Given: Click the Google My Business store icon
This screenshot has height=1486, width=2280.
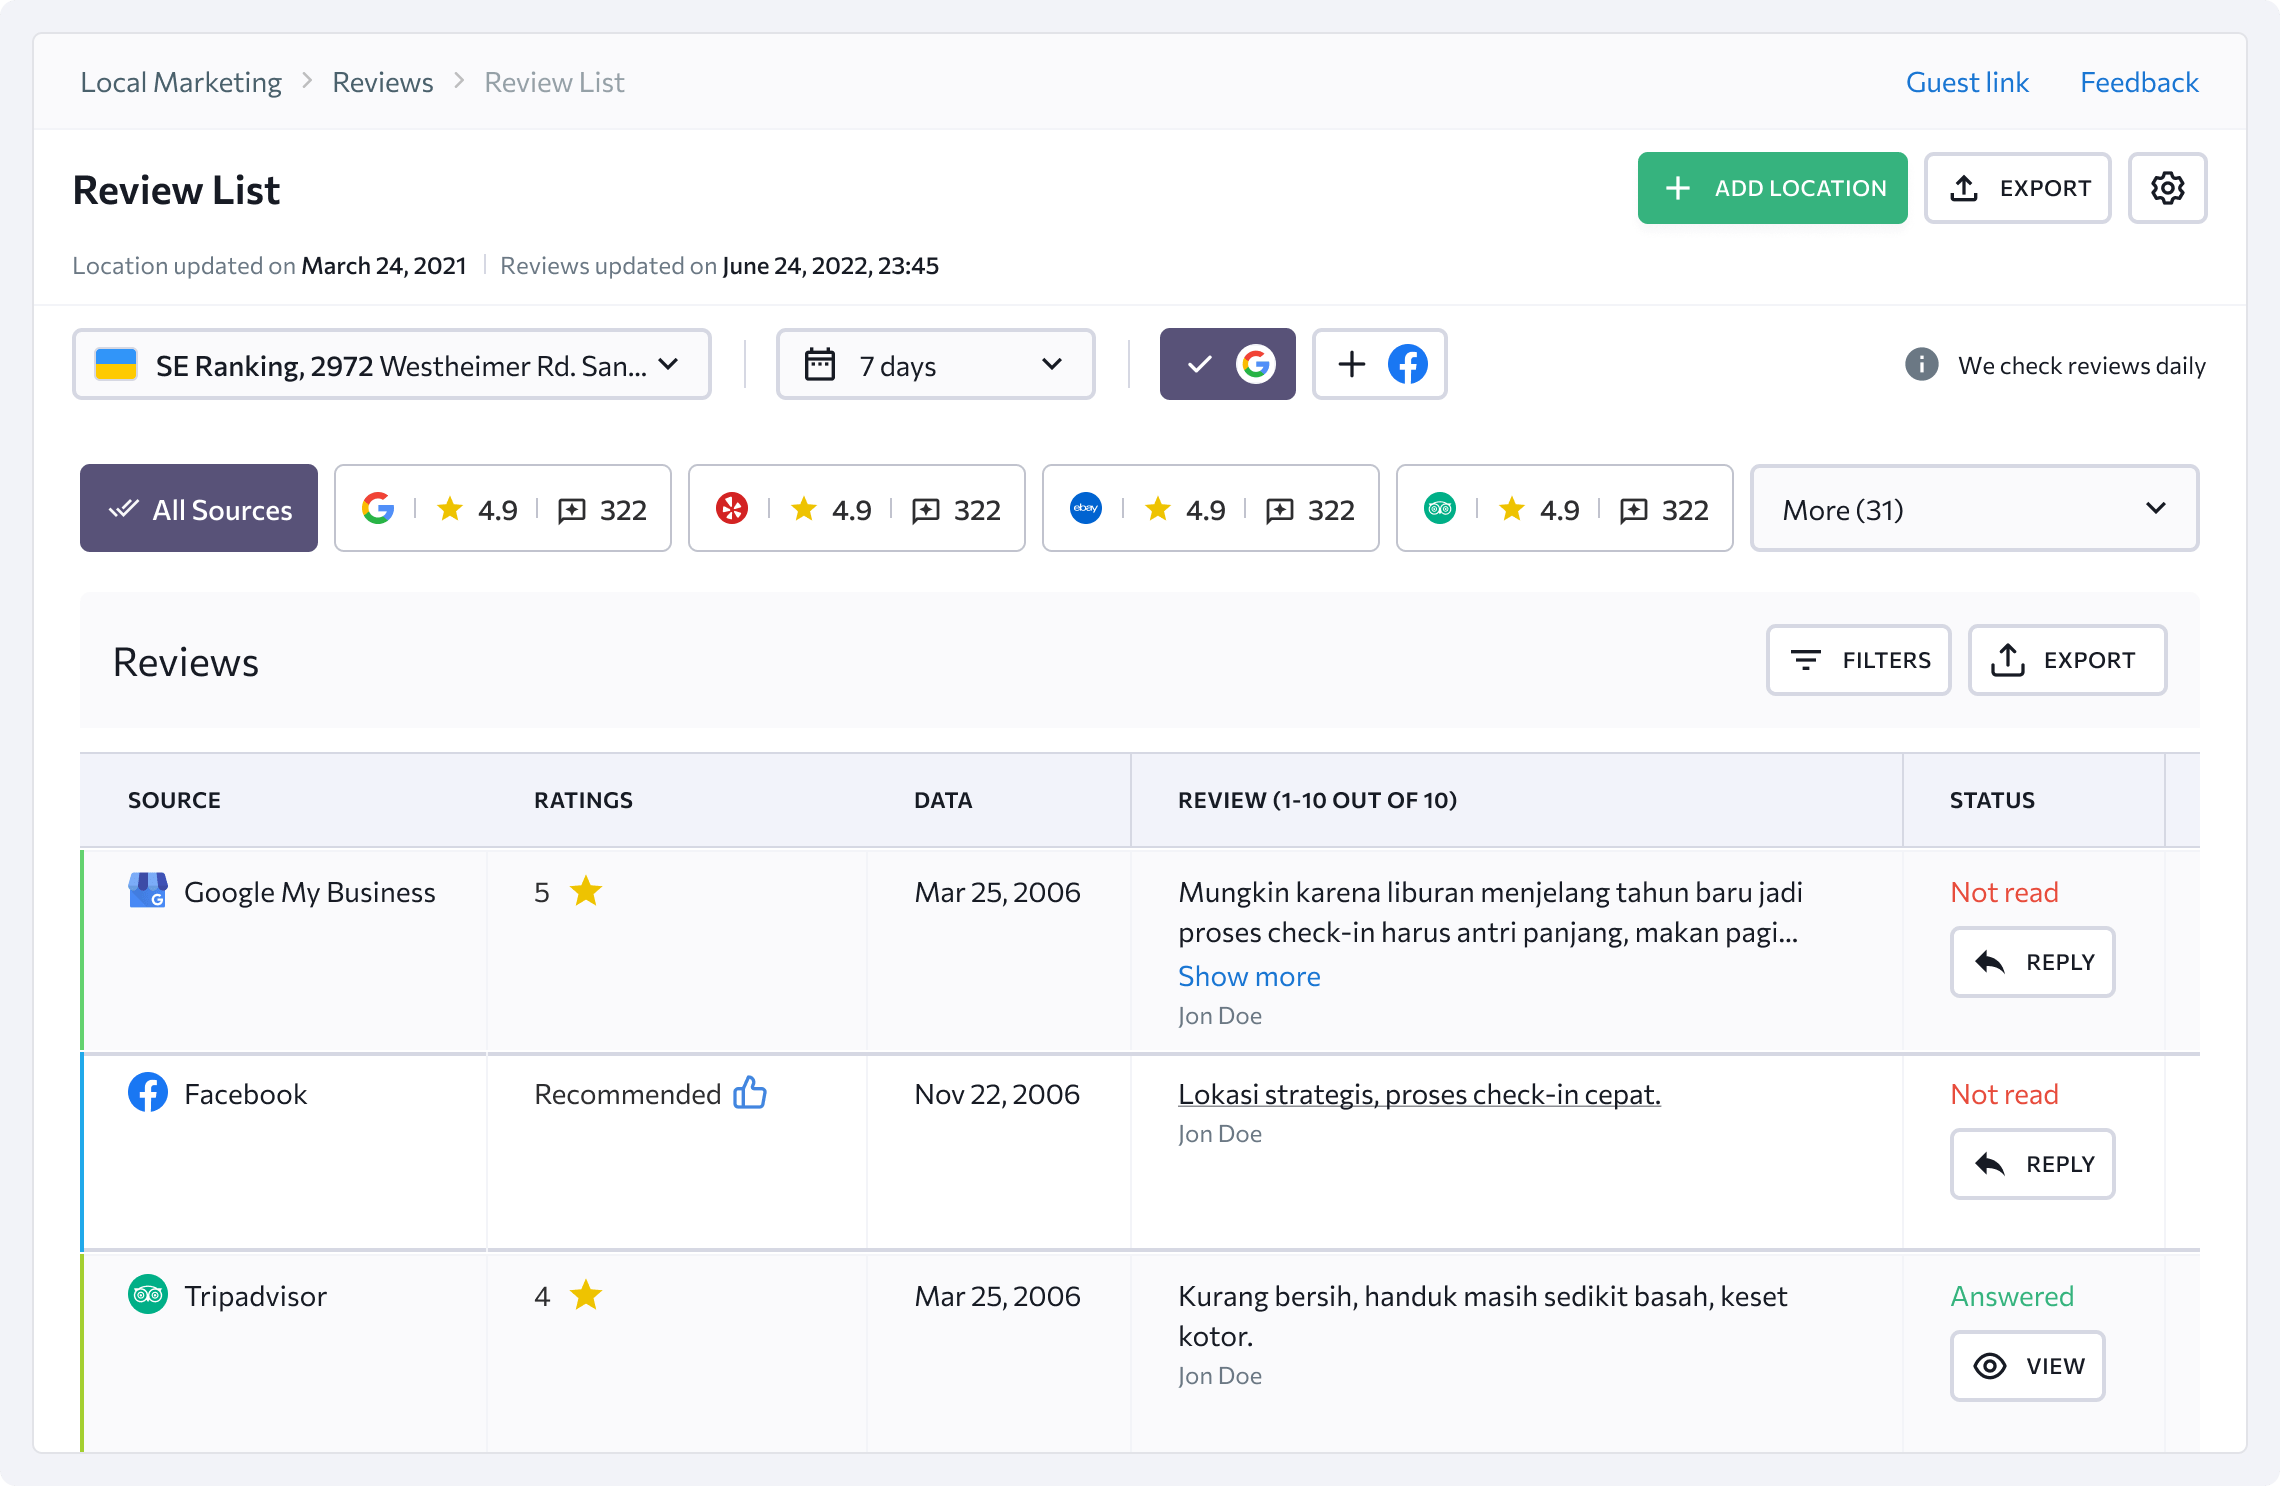Looking at the screenshot, I should (x=148, y=890).
